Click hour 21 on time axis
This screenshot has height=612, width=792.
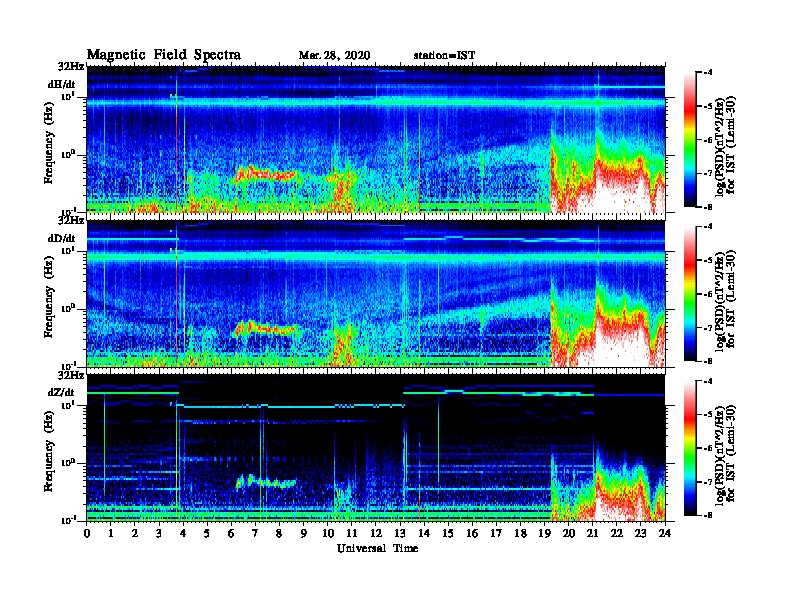pos(592,533)
